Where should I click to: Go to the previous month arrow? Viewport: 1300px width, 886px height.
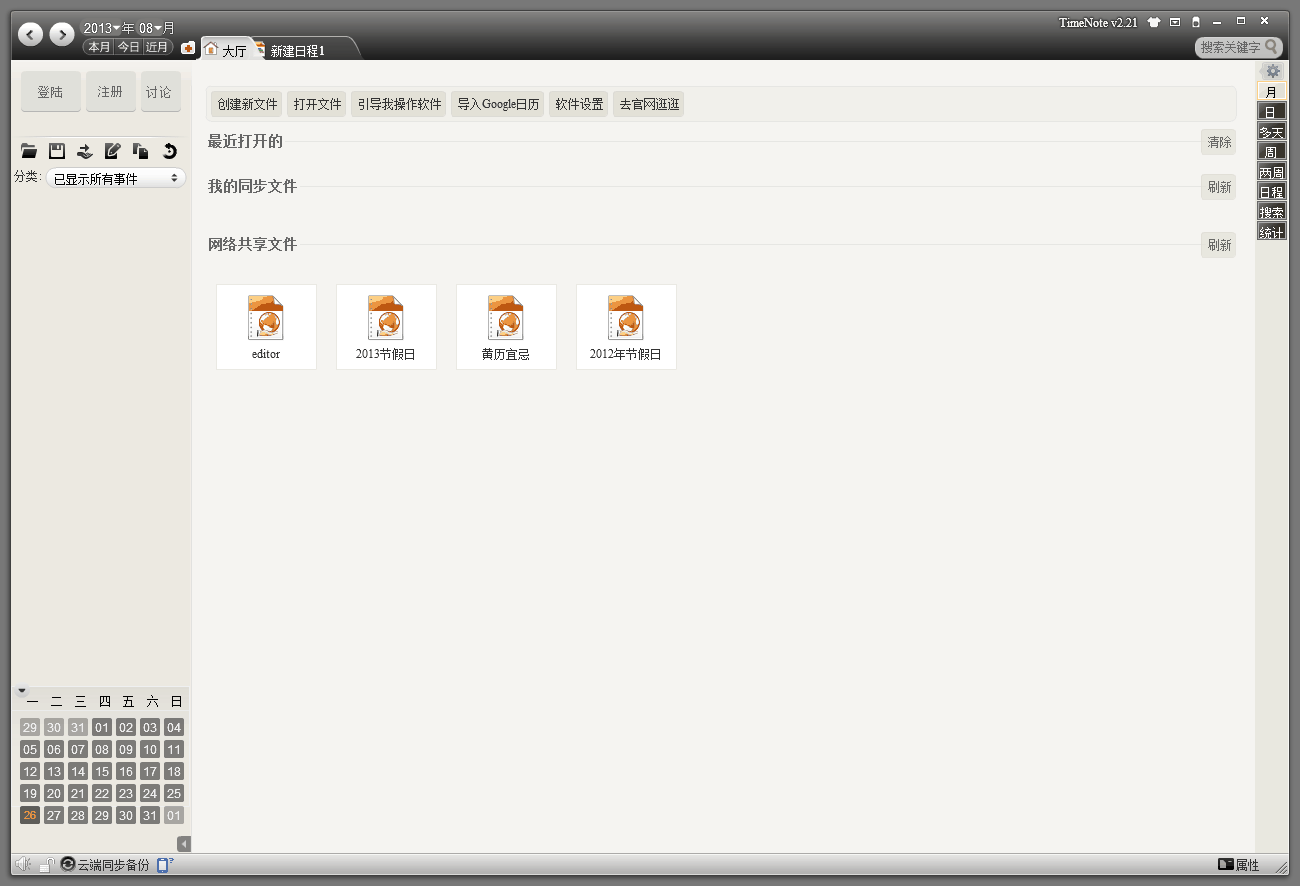[31, 35]
